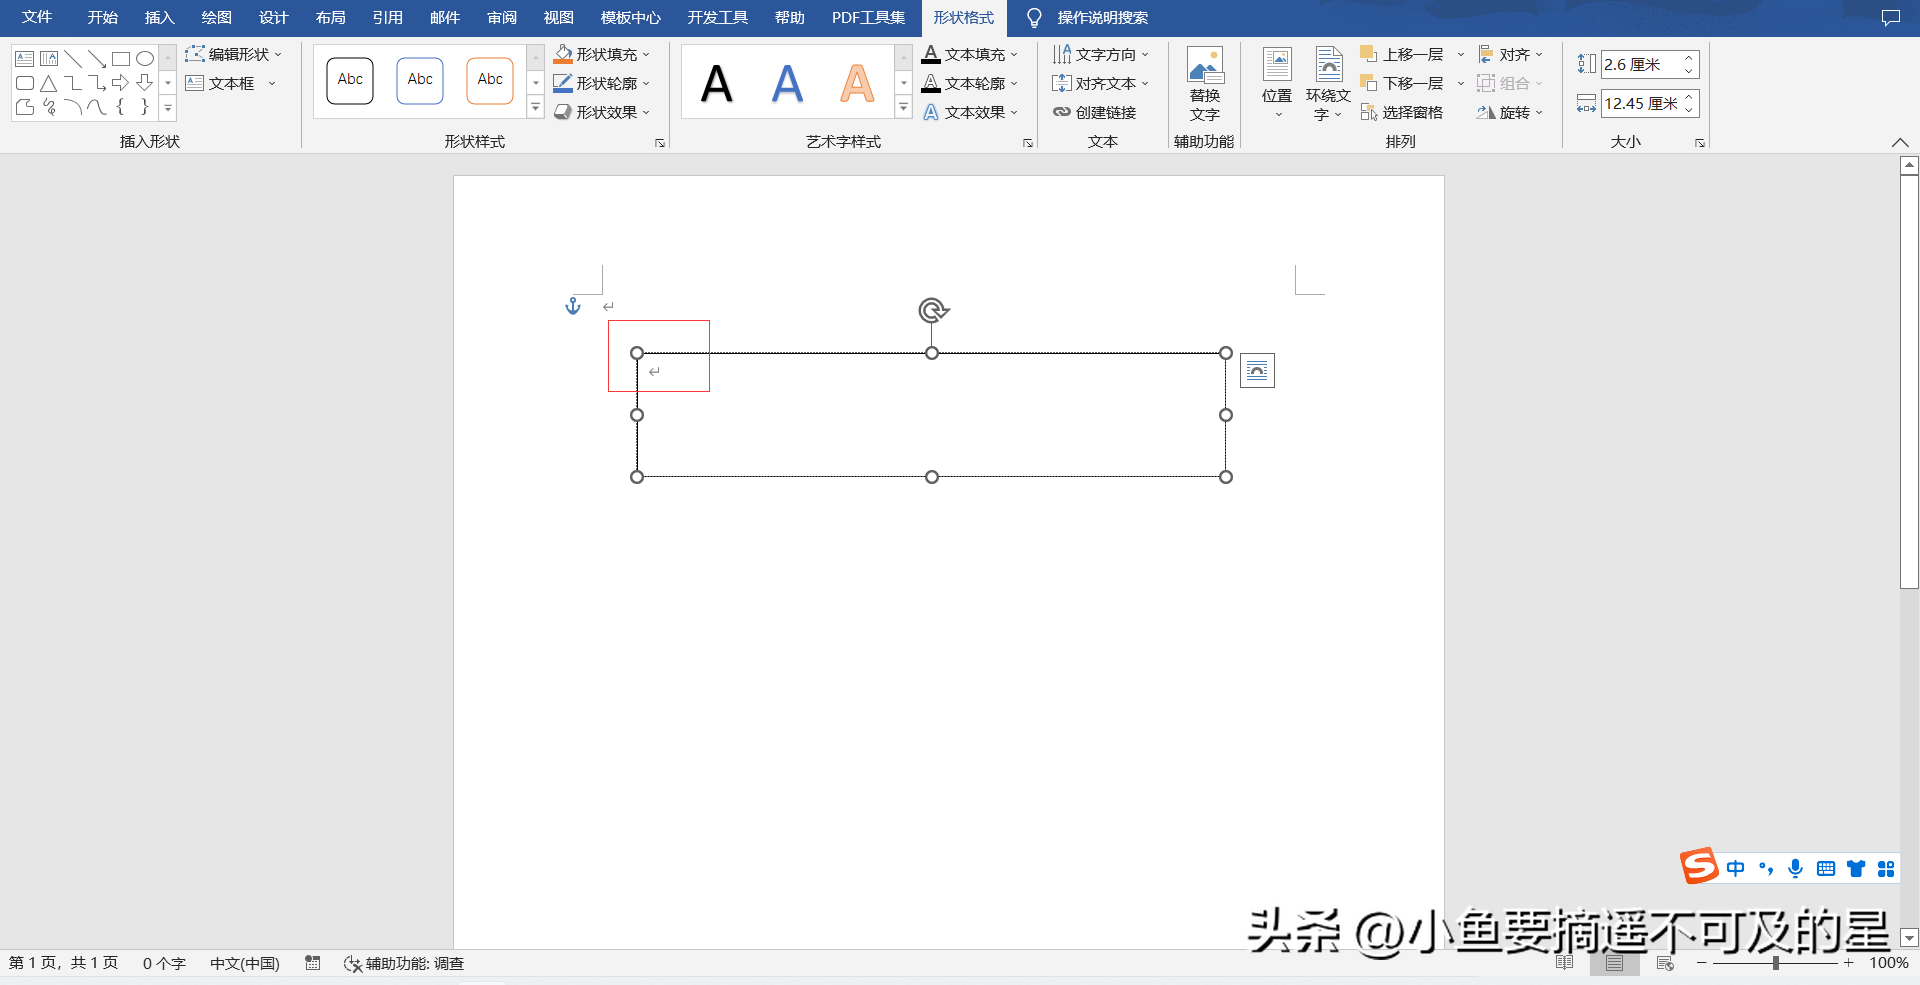
Task: Open the 艺术字样式 dialog launcher
Action: 1028,143
